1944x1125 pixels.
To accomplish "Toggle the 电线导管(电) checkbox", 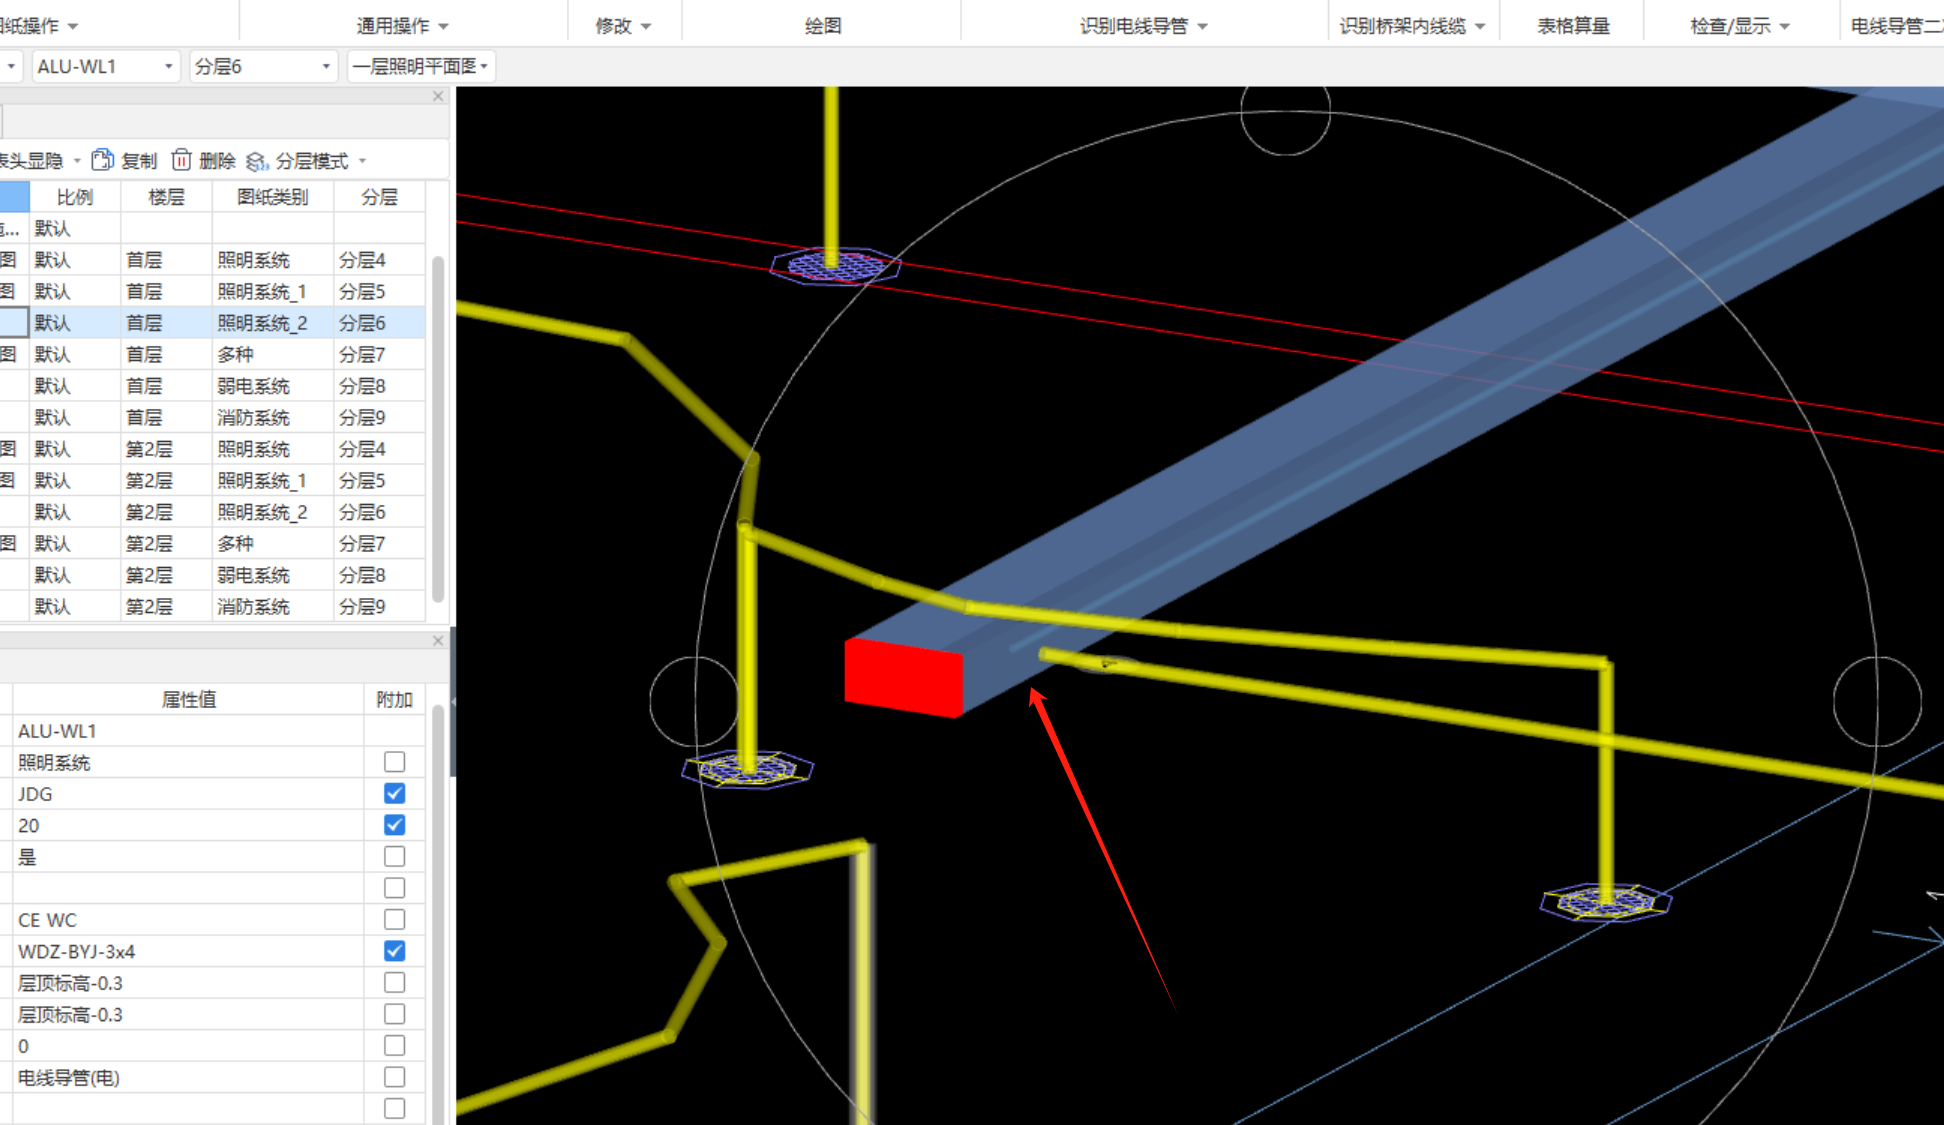I will click(394, 1077).
